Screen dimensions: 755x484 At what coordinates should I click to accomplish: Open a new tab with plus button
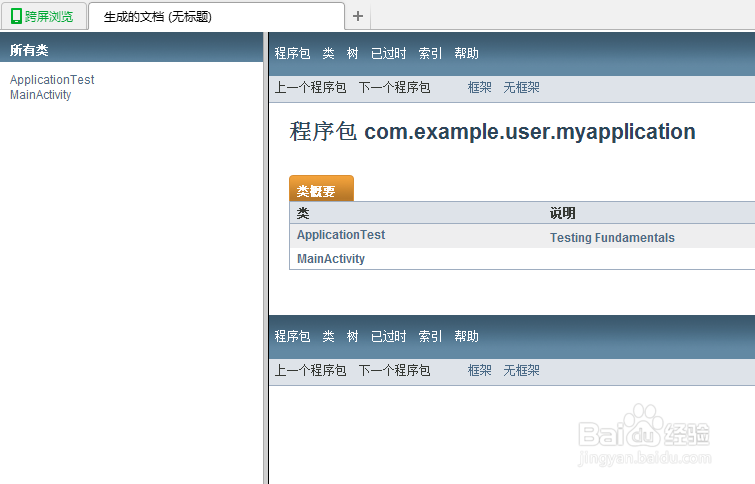(358, 16)
